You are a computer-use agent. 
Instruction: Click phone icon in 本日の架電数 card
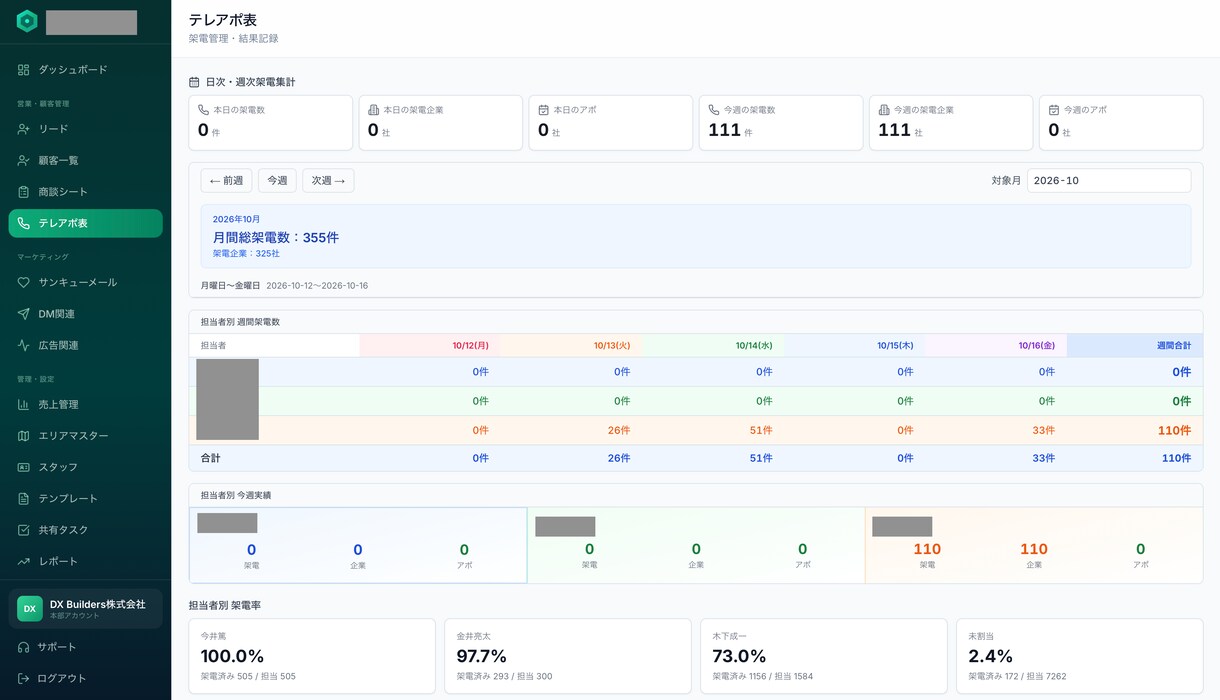204,110
